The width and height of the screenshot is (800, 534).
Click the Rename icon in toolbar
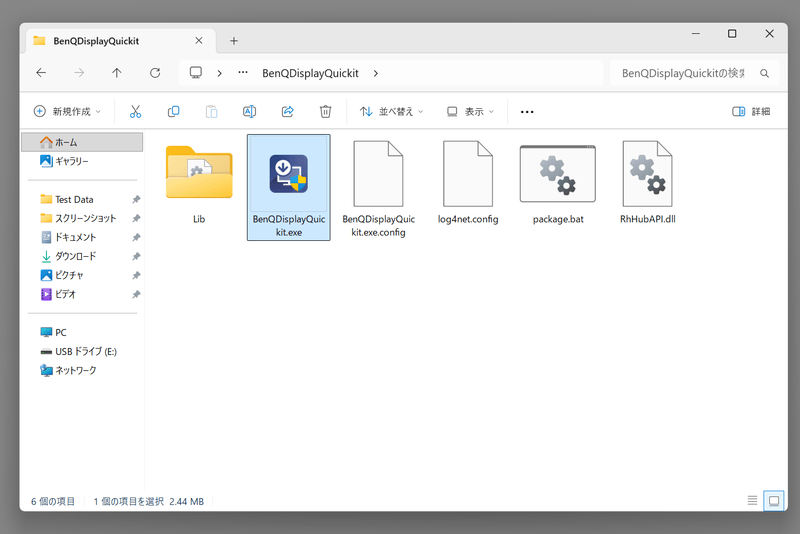click(x=250, y=111)
